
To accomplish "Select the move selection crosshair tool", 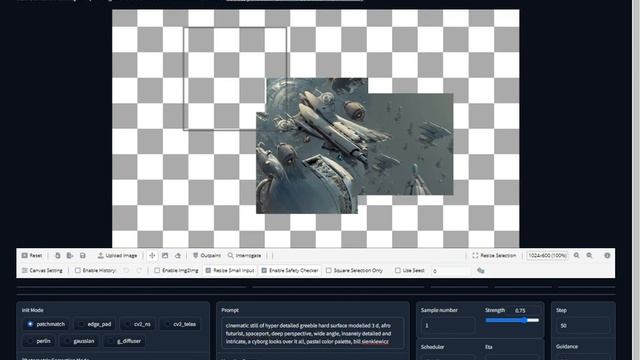I will pyautogui.click(x=152, y=256).
